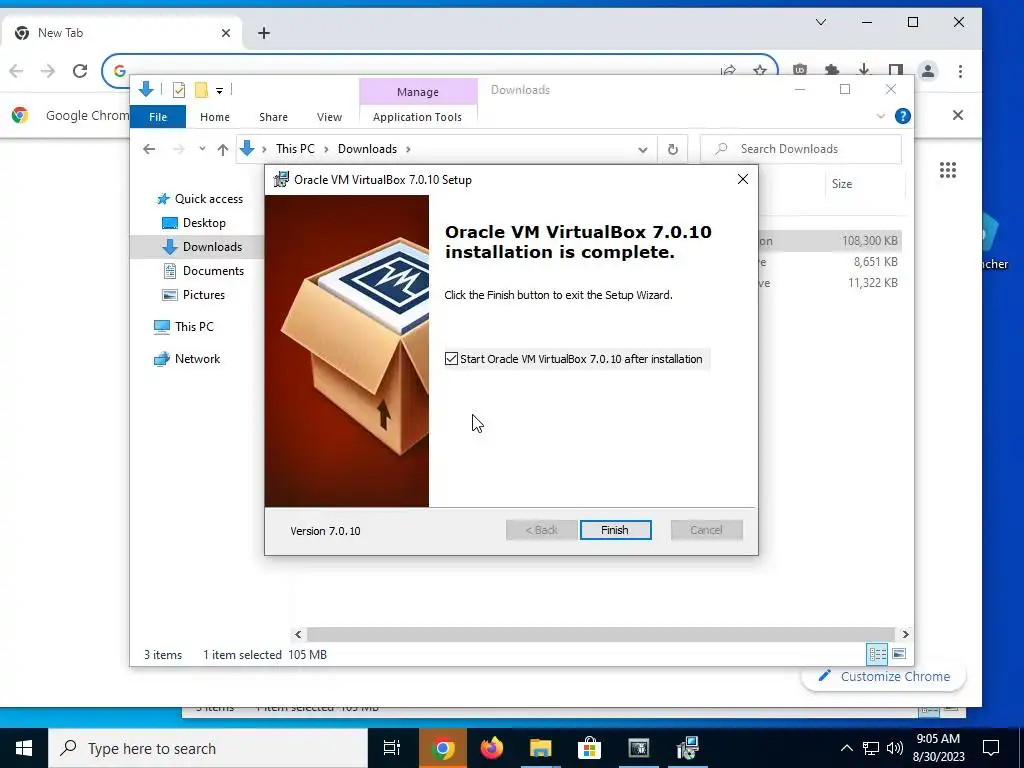Close the New Tab in Chrome

pos(226,33)
